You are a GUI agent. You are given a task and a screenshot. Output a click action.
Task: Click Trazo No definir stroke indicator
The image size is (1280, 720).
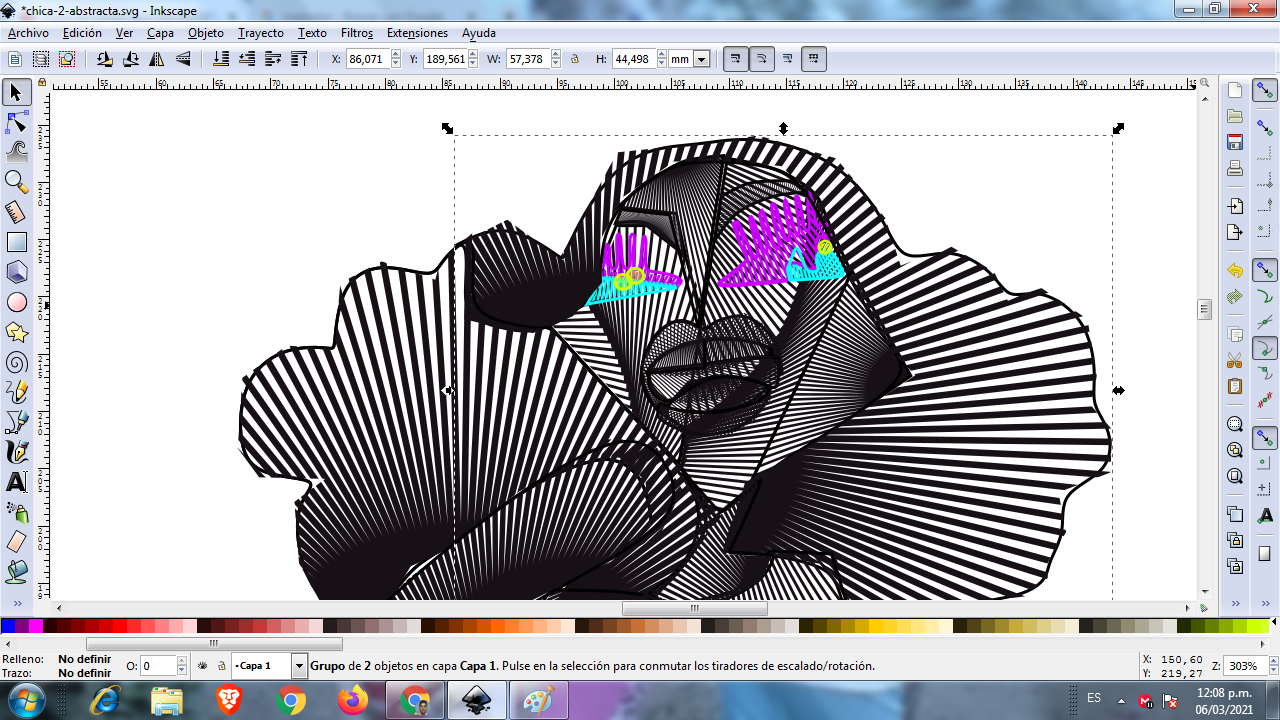[84, 673]
